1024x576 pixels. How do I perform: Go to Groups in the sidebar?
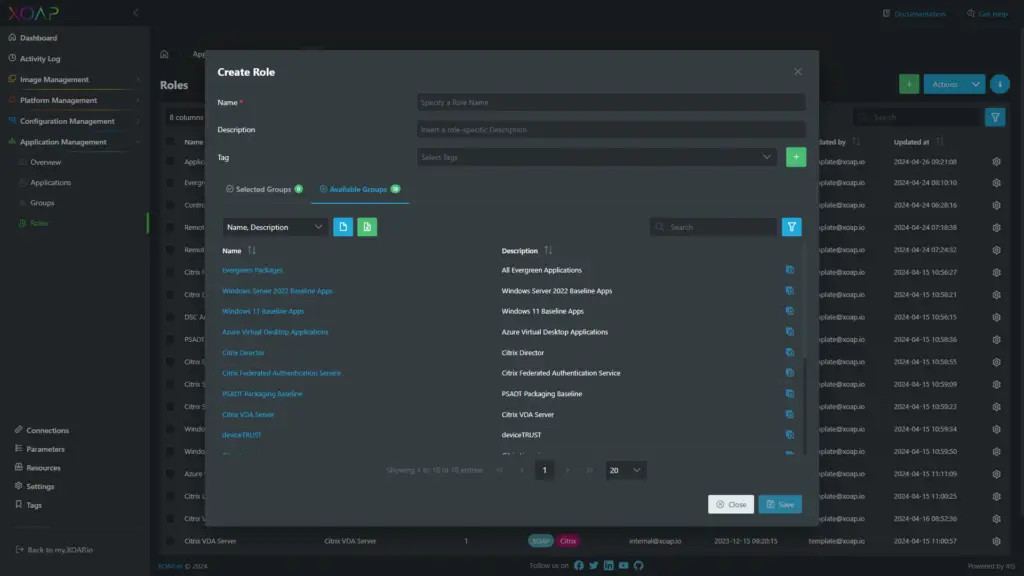point(42,203)
